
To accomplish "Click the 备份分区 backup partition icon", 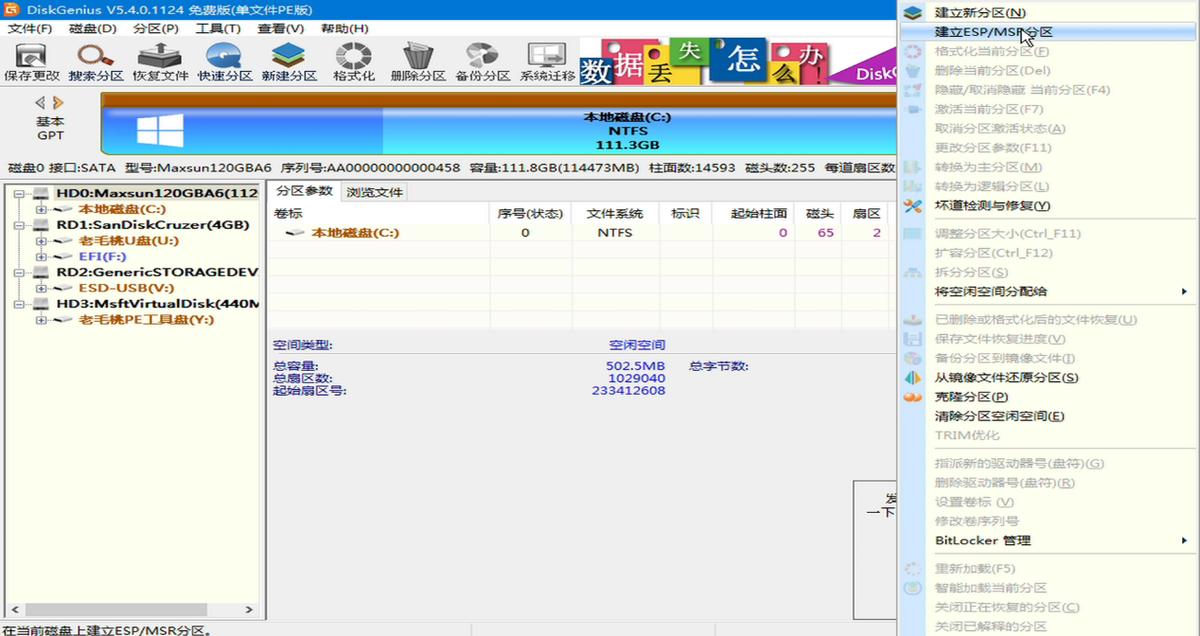I will pos(480,58).
